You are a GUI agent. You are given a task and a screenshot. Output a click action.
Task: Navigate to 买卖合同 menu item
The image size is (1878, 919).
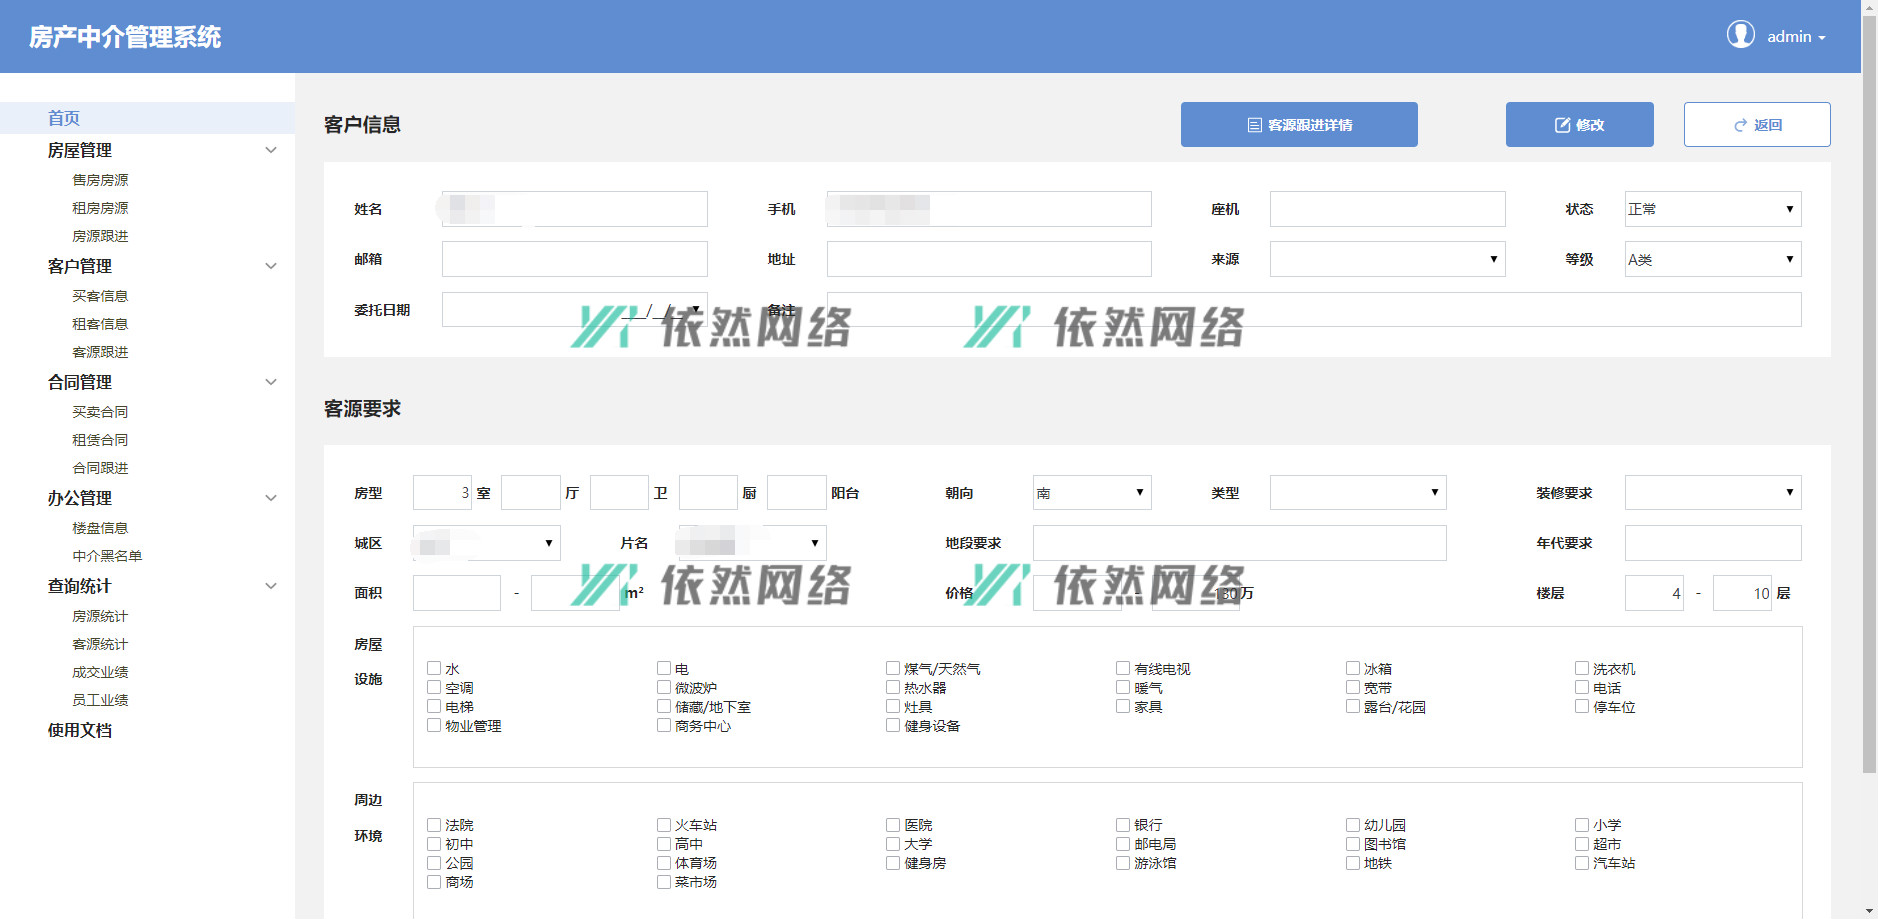click(100, 412)
